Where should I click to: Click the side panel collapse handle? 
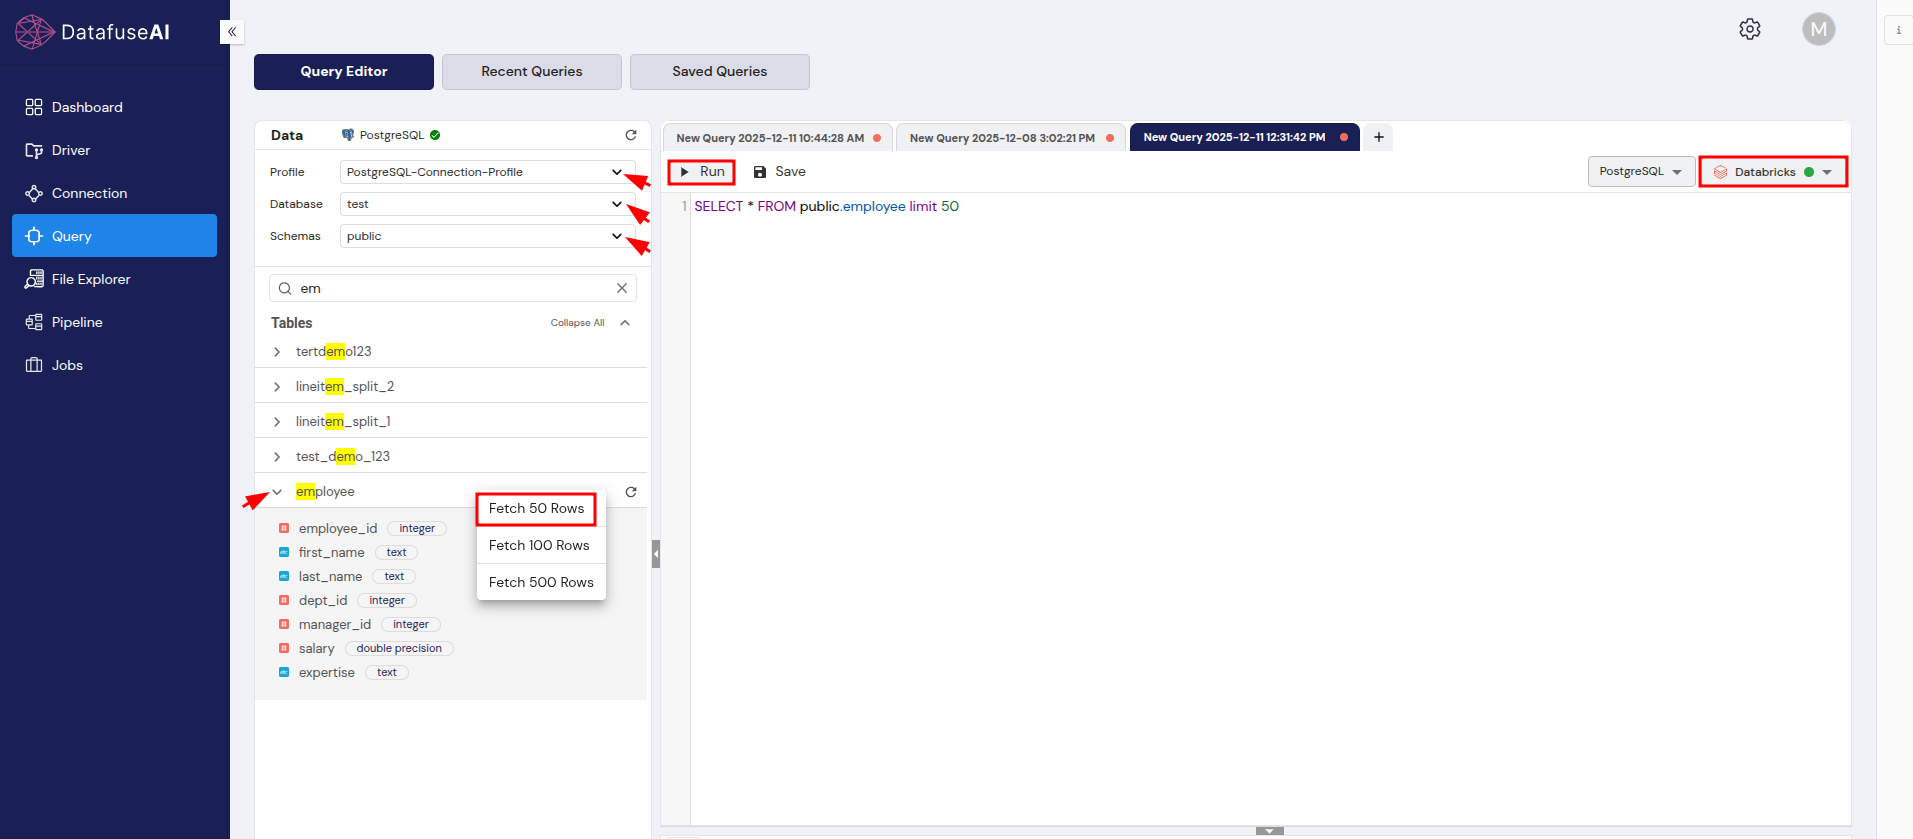point(656,554)
